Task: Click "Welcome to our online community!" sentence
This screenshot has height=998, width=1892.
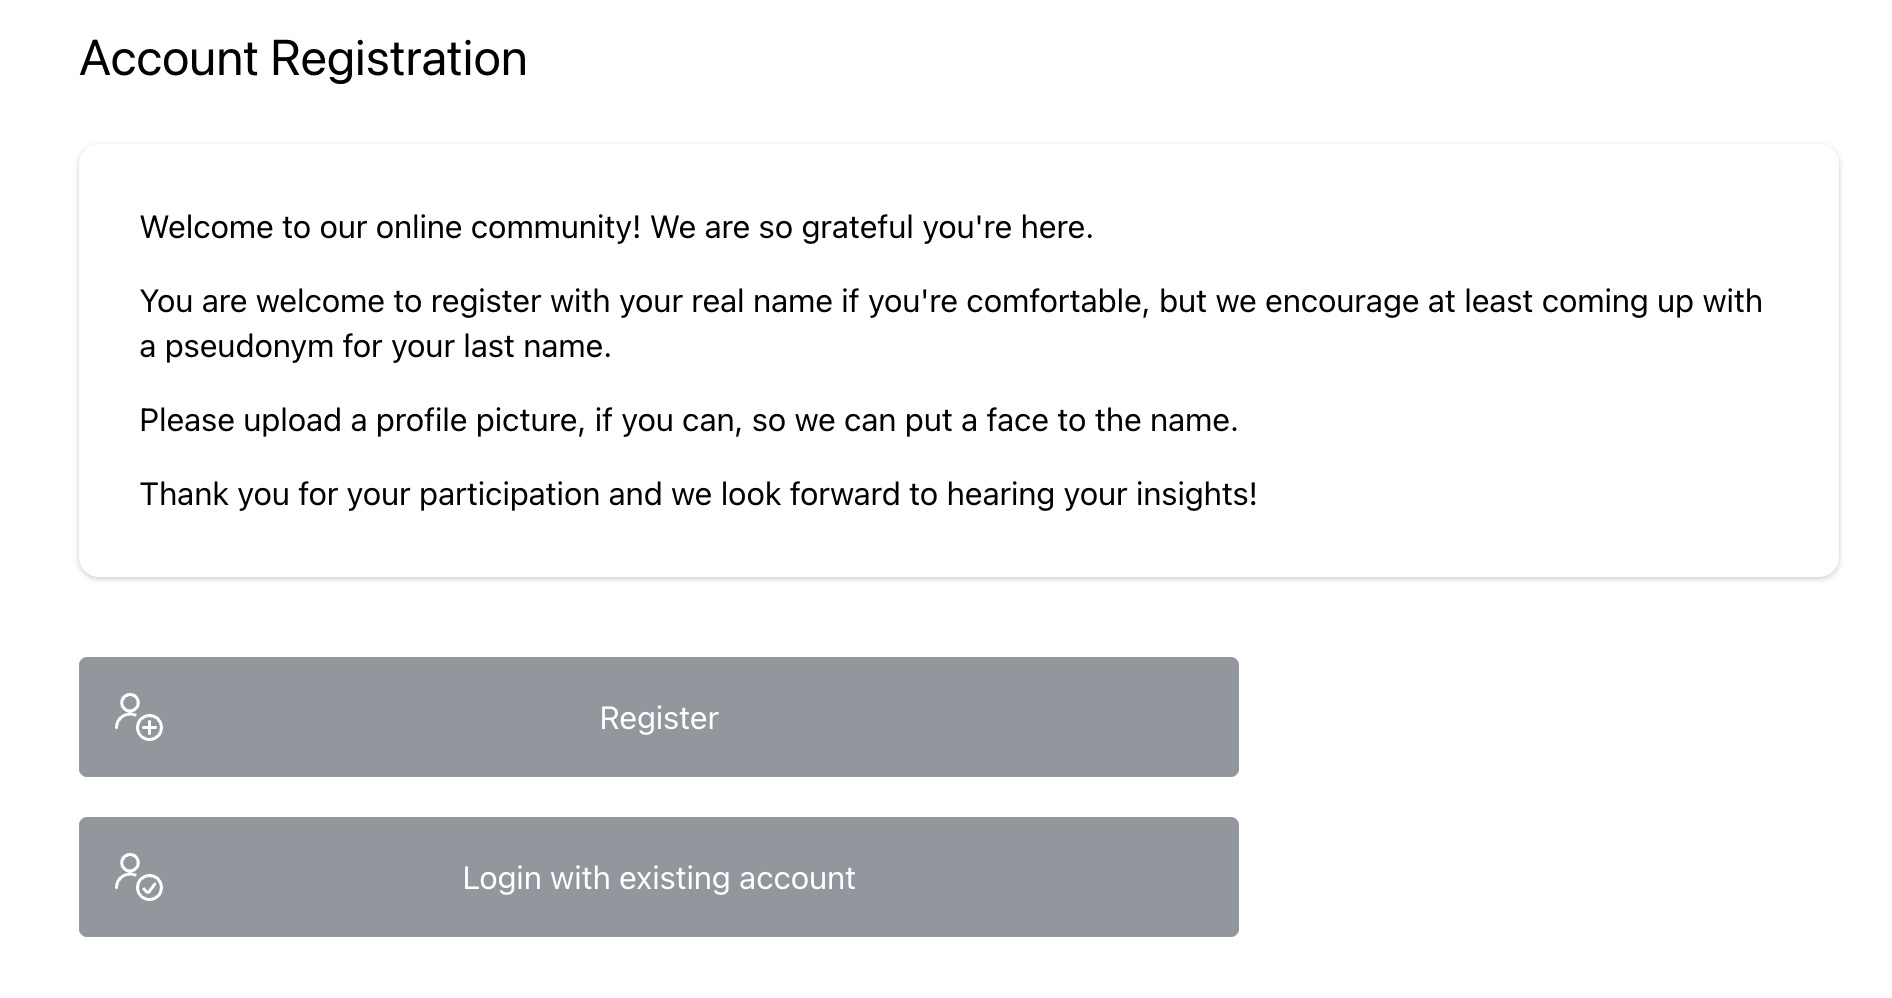Action: coord(390,228)
